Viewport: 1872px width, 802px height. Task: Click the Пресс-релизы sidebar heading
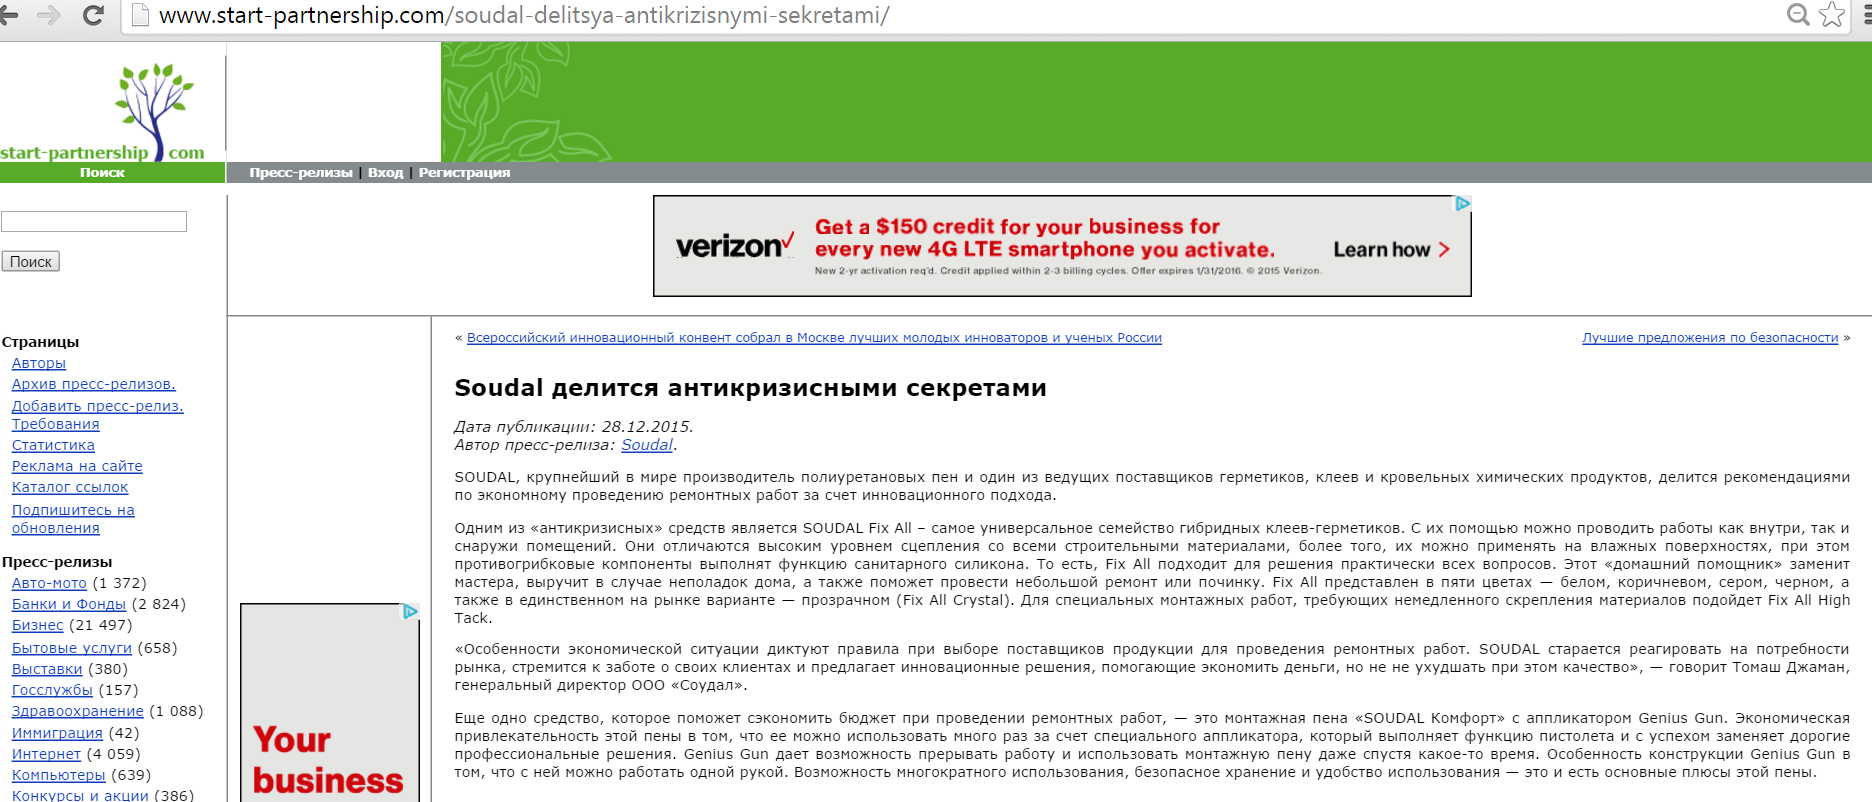click(x=57, y=562)
